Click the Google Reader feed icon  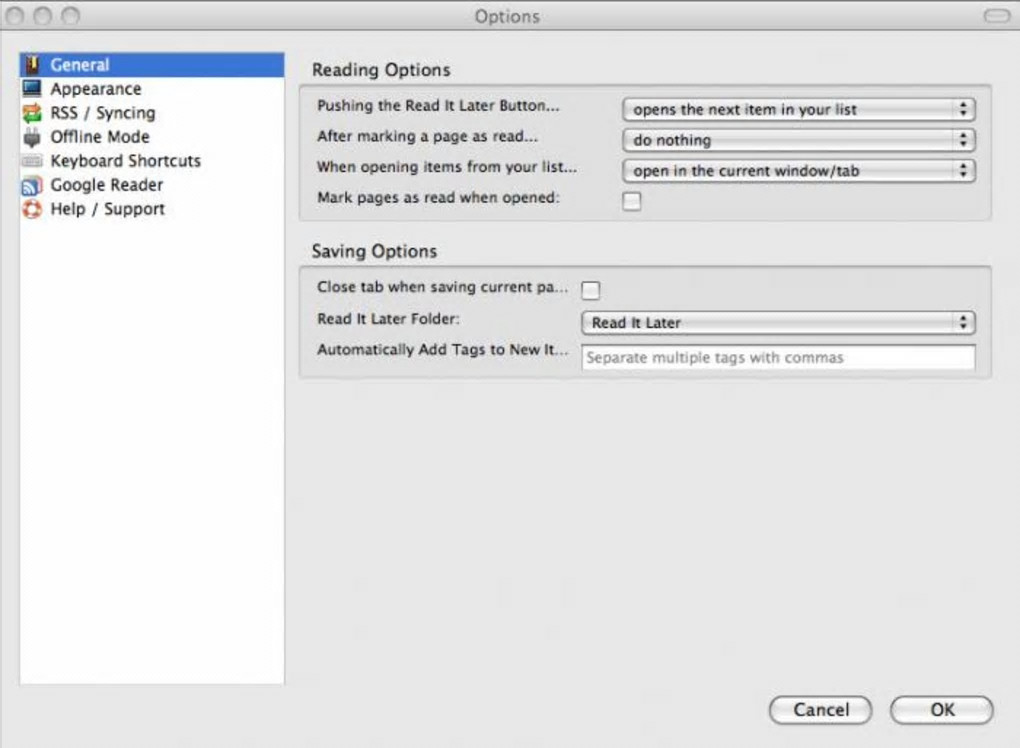tap(32, 185)
